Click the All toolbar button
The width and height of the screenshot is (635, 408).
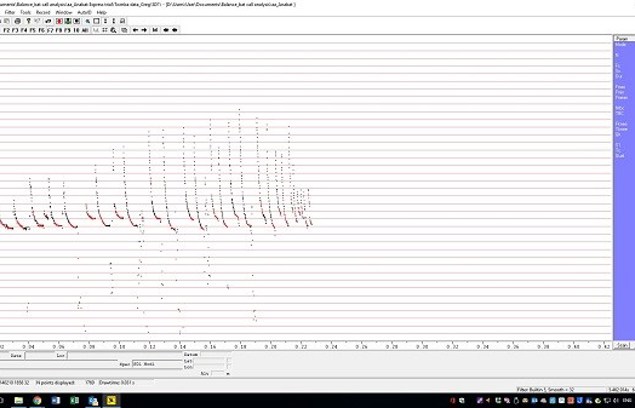85,30
